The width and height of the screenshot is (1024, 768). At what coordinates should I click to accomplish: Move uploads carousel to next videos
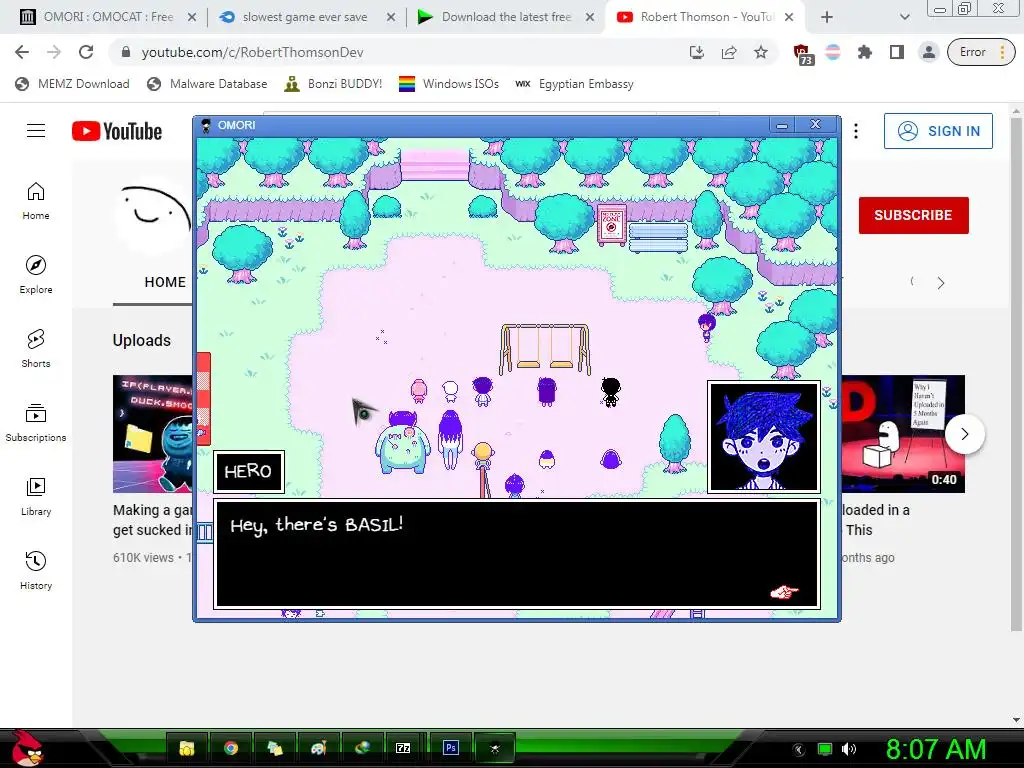click(x=965, y=434)
